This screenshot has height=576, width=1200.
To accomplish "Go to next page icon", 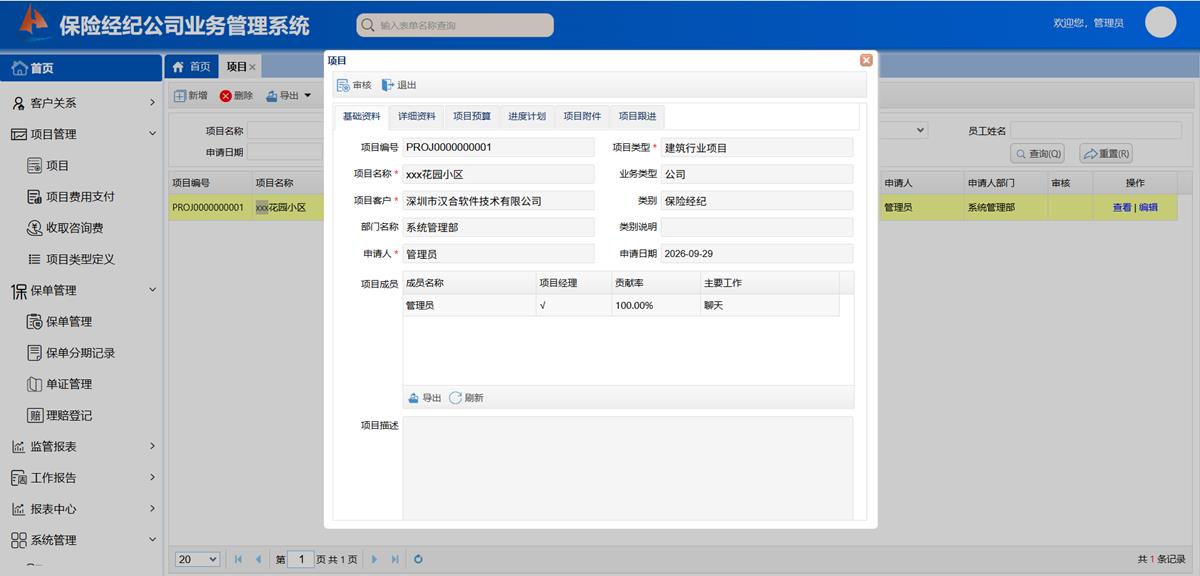I will pos(375,559).
